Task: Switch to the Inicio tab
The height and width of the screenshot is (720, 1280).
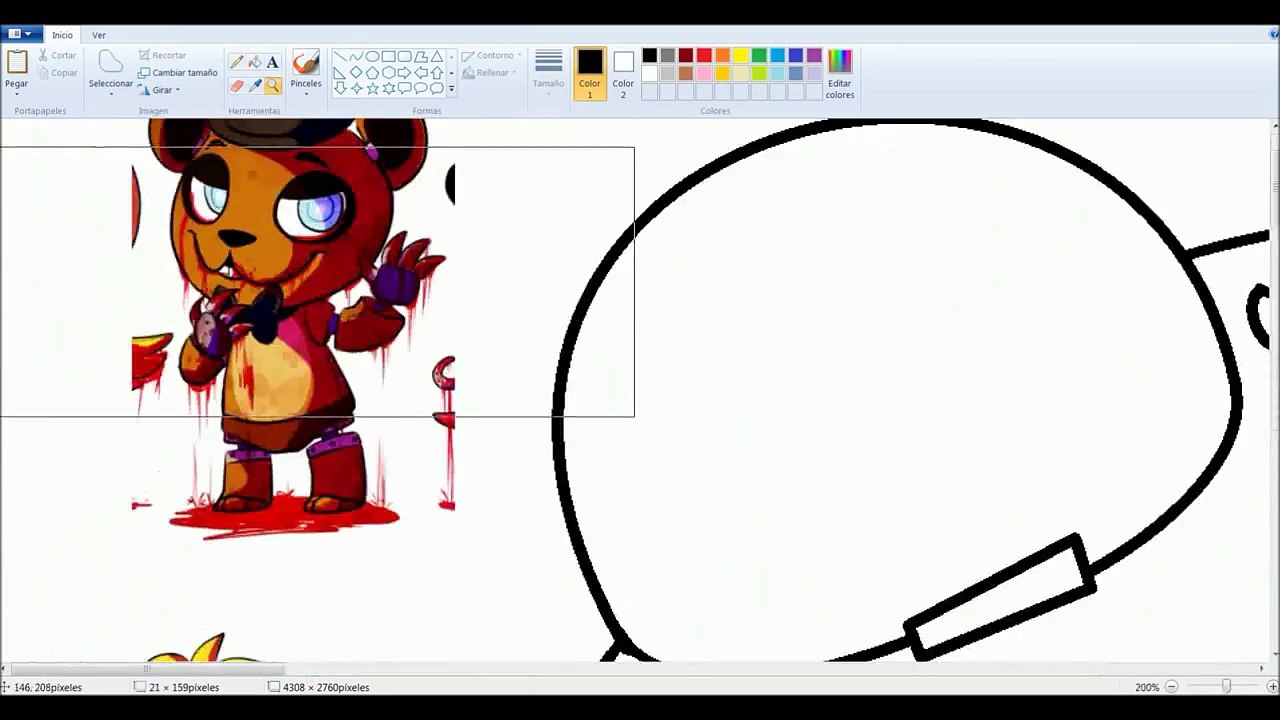Action: [62, 35]
